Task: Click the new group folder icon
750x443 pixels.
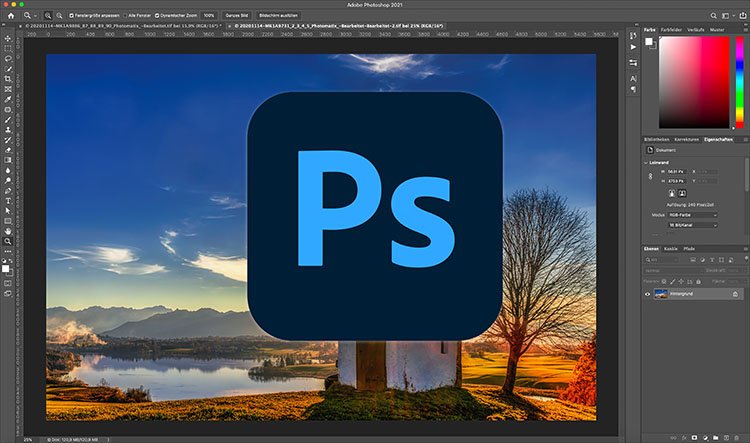Action: [x=716, y=438]
